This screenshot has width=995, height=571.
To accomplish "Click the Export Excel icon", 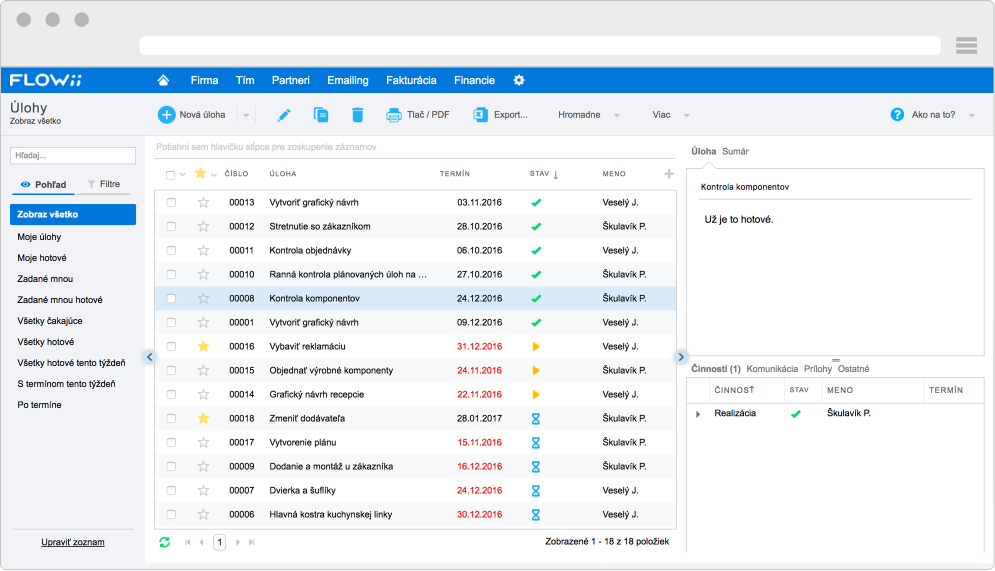I will click(480, 115).
